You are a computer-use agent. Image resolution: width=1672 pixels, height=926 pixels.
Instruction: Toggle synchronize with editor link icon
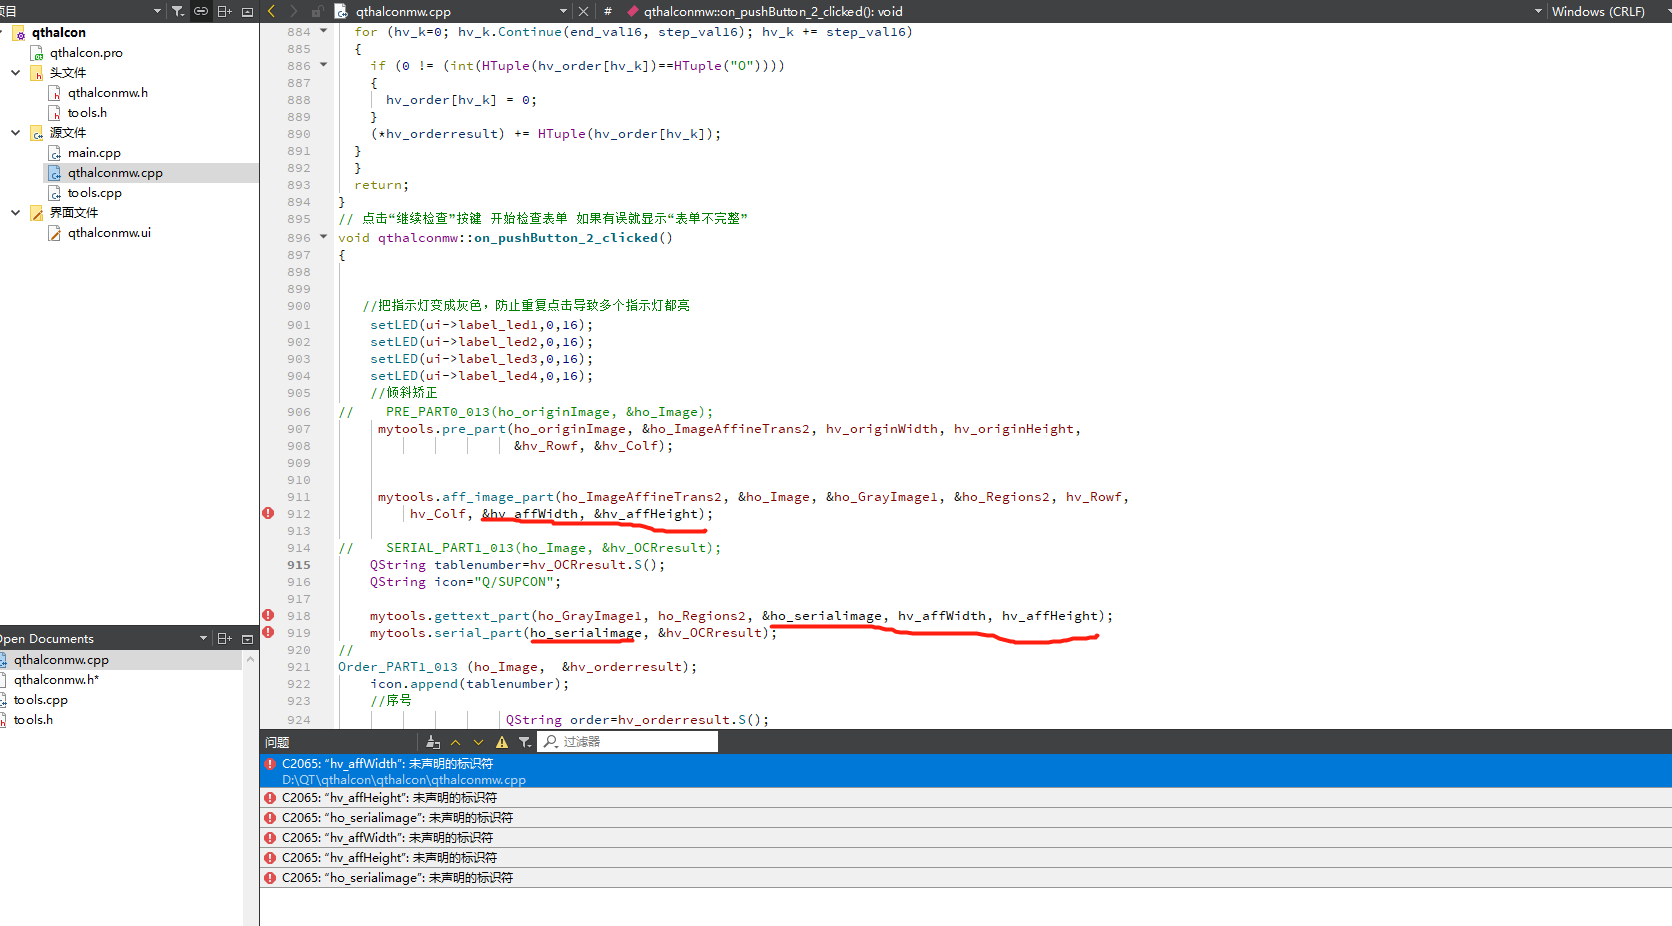tap(201, 11)
